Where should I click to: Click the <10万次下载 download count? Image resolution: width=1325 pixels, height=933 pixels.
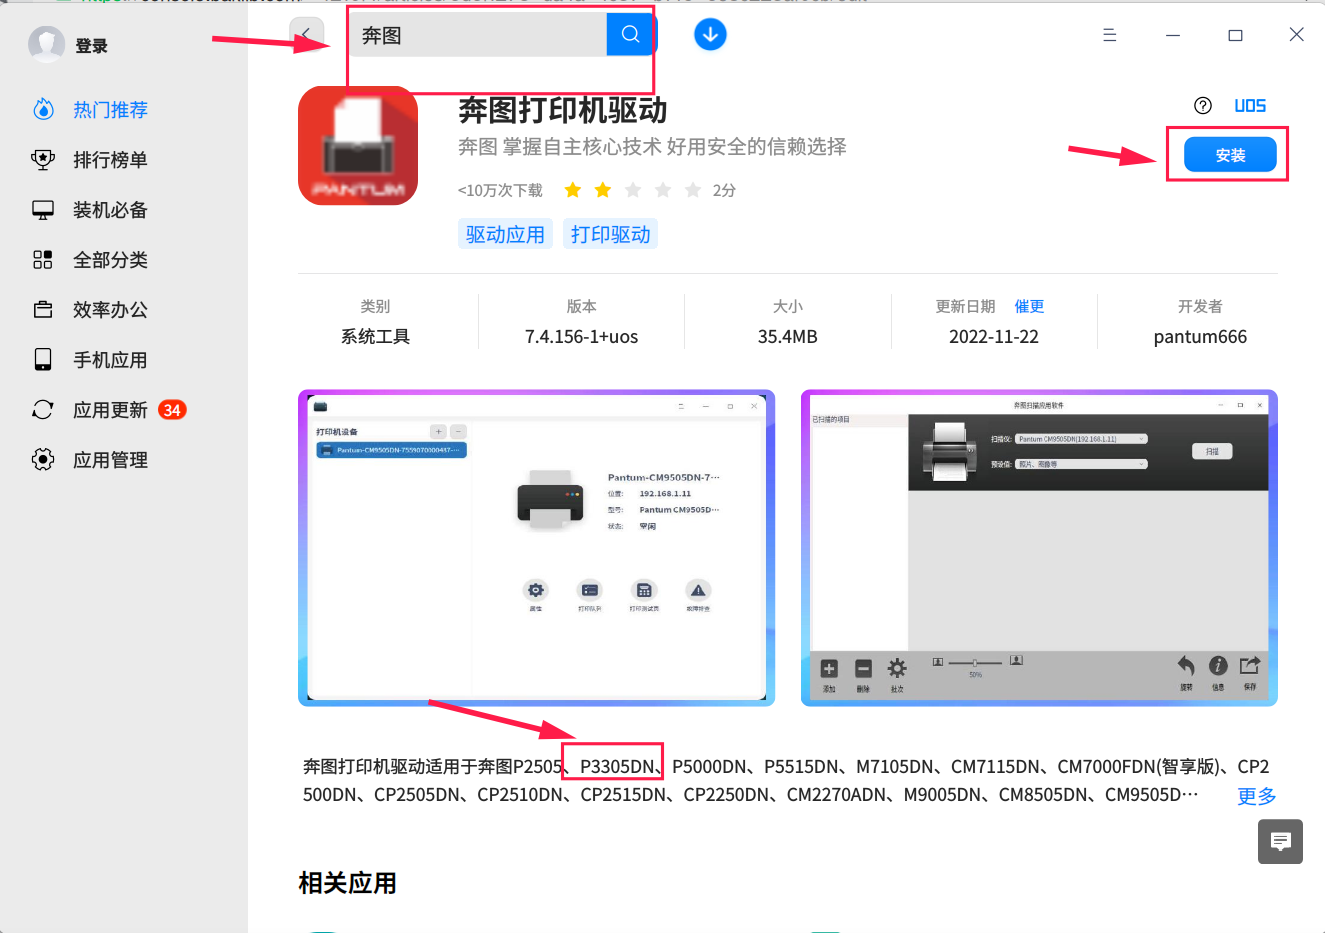[500, 190]
